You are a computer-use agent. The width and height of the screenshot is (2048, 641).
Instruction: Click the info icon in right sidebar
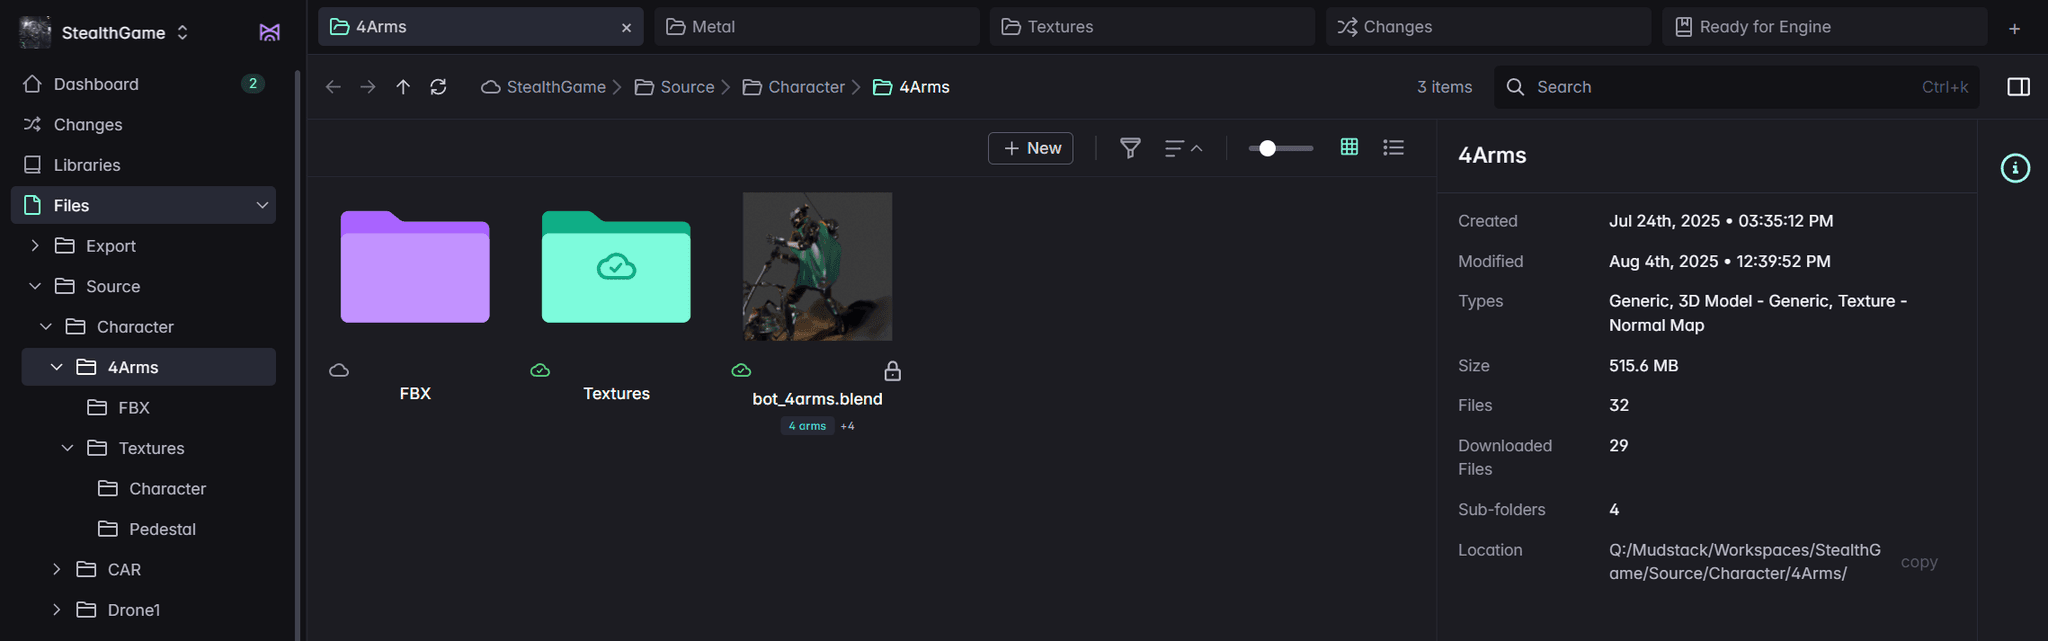click(2015, 168)
